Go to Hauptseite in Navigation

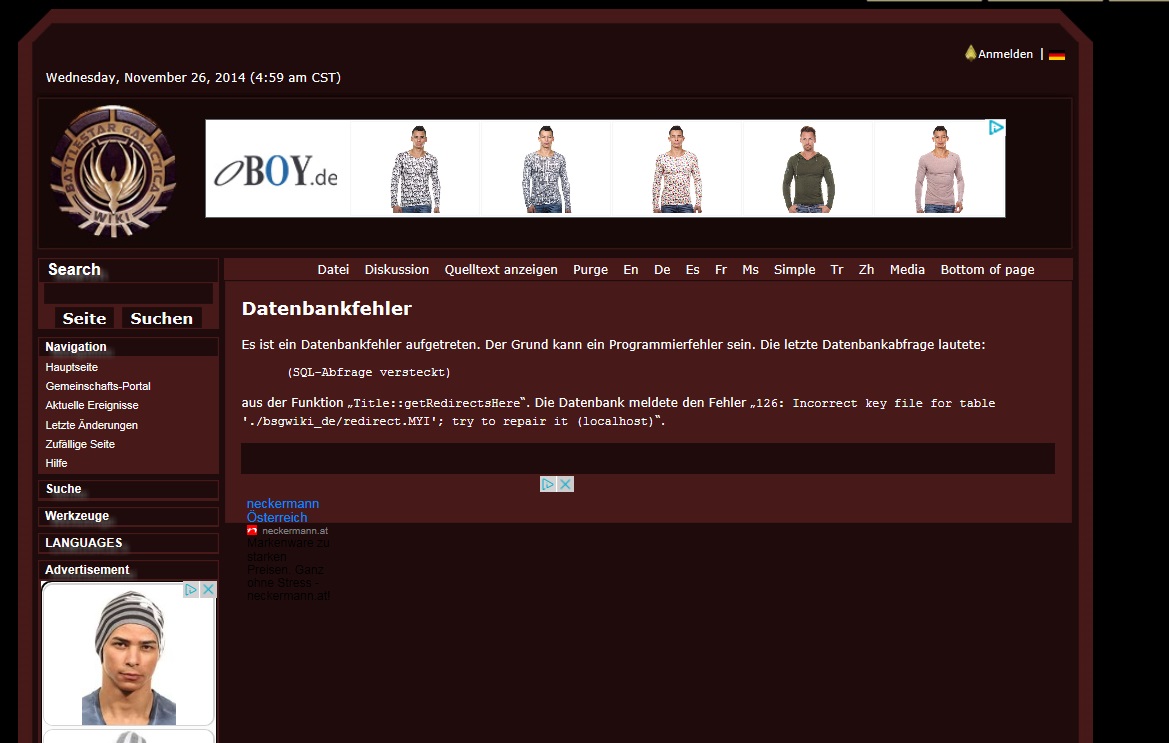pos(72,367)
